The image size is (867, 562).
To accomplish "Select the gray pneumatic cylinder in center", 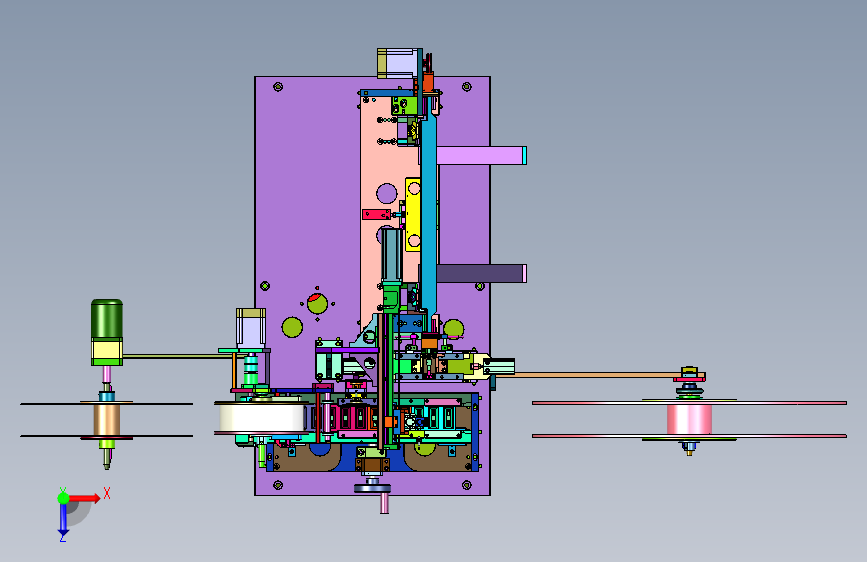I will 391,255.
